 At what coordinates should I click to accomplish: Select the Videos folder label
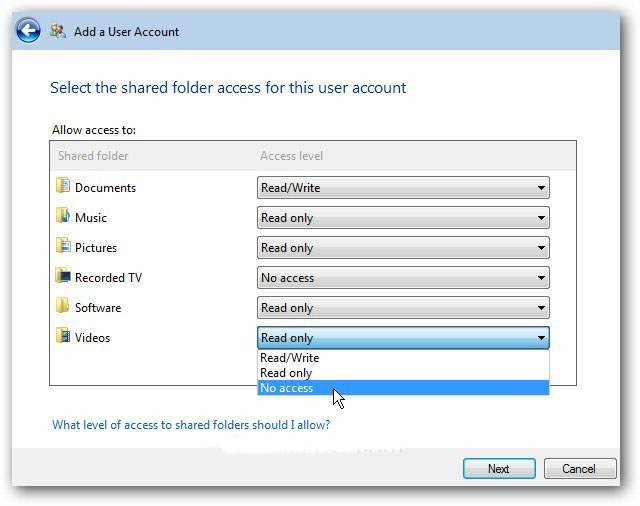click(x=92, y=338)
